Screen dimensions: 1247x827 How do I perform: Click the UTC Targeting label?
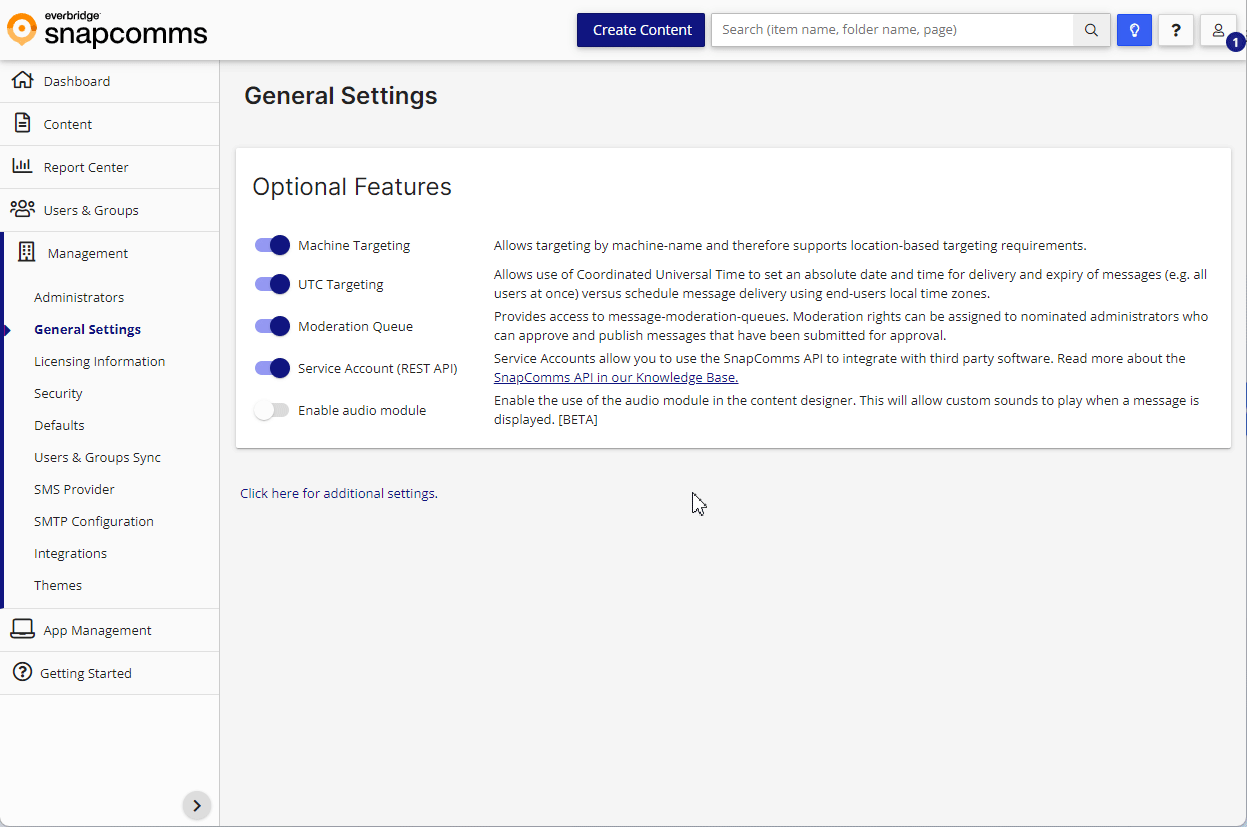pyautogui.click(x=341, y=284)
